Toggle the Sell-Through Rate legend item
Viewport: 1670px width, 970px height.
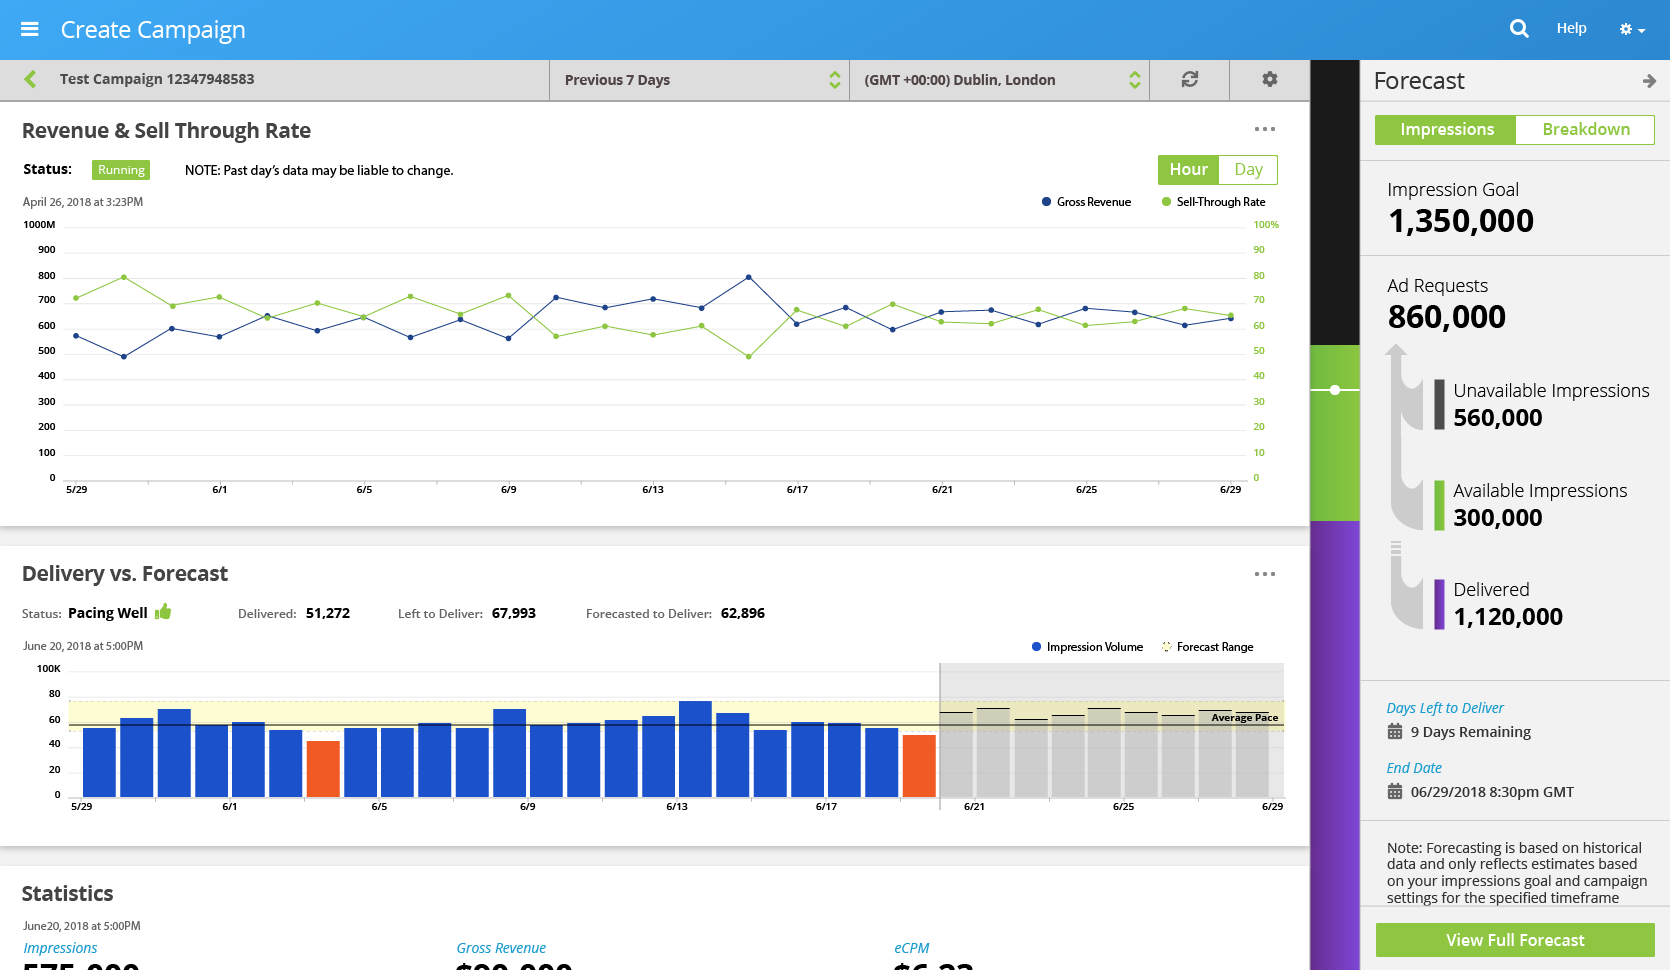[x=1213, y=202]
